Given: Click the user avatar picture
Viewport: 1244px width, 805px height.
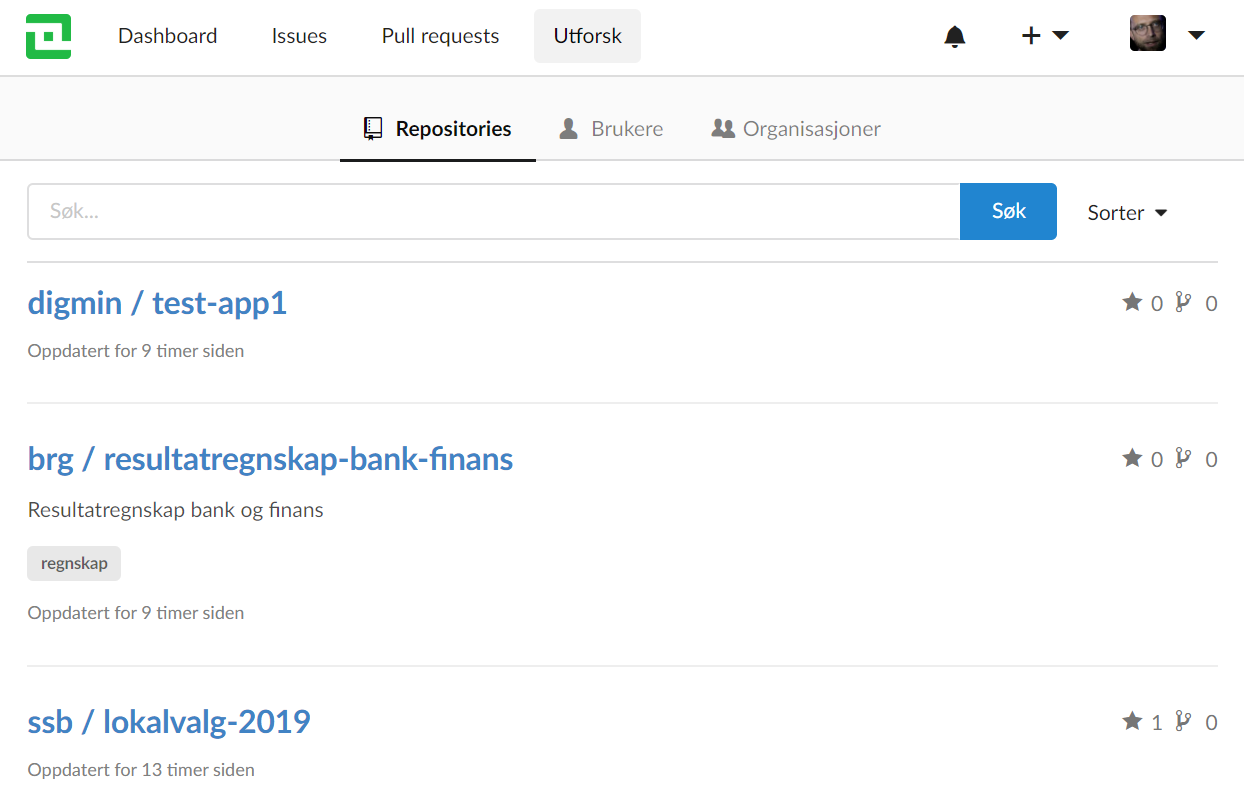Looking at the screenshot, I should pyautogui.click(x=1147, y=34).
